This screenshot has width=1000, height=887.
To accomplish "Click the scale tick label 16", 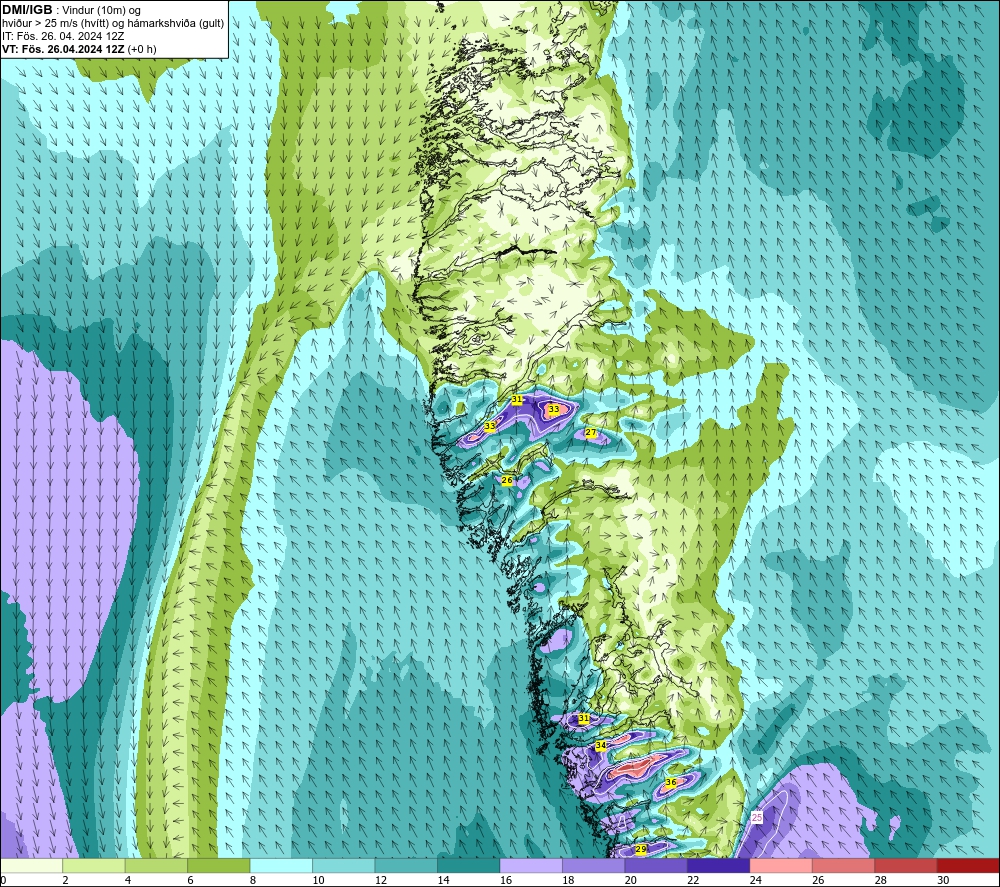I will point(506,880).
